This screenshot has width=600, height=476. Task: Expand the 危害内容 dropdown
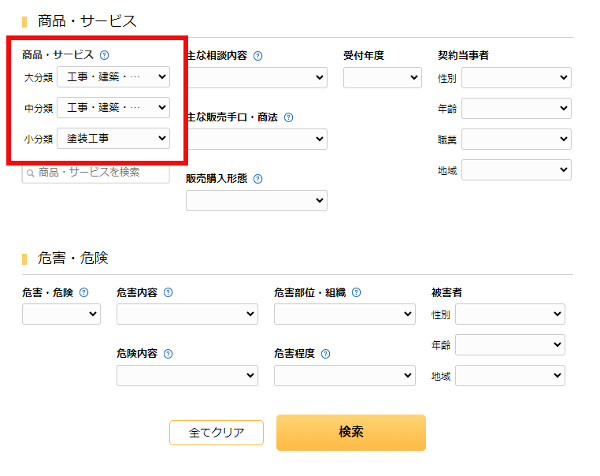tap(187, 314)
